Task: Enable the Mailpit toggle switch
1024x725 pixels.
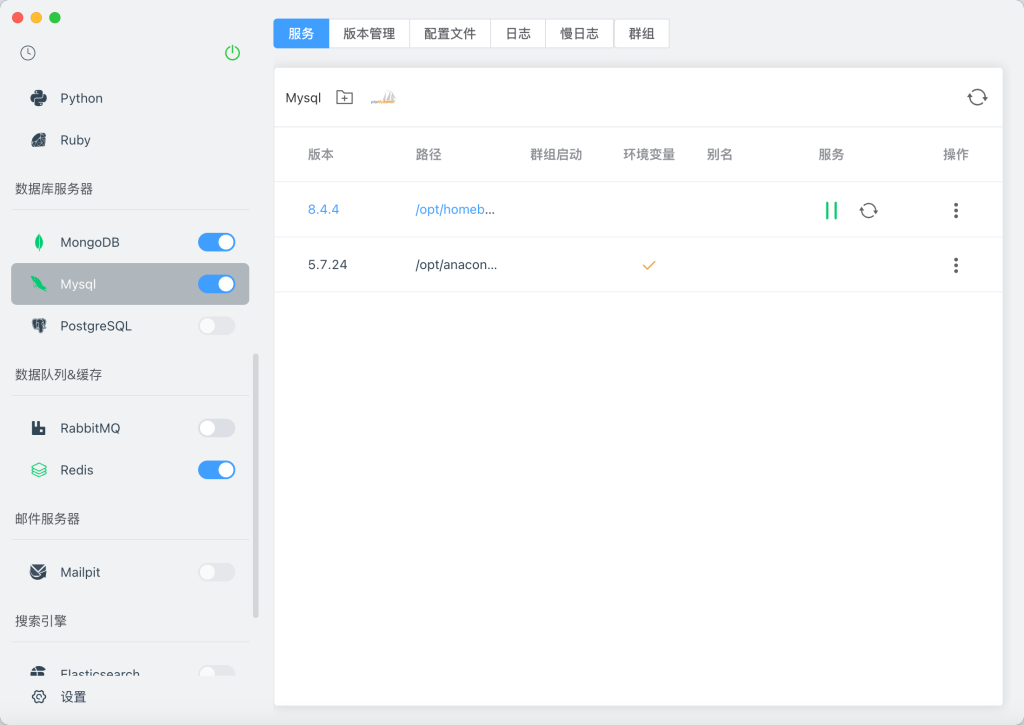Action: pyautogui.click(x=217, y=572)
